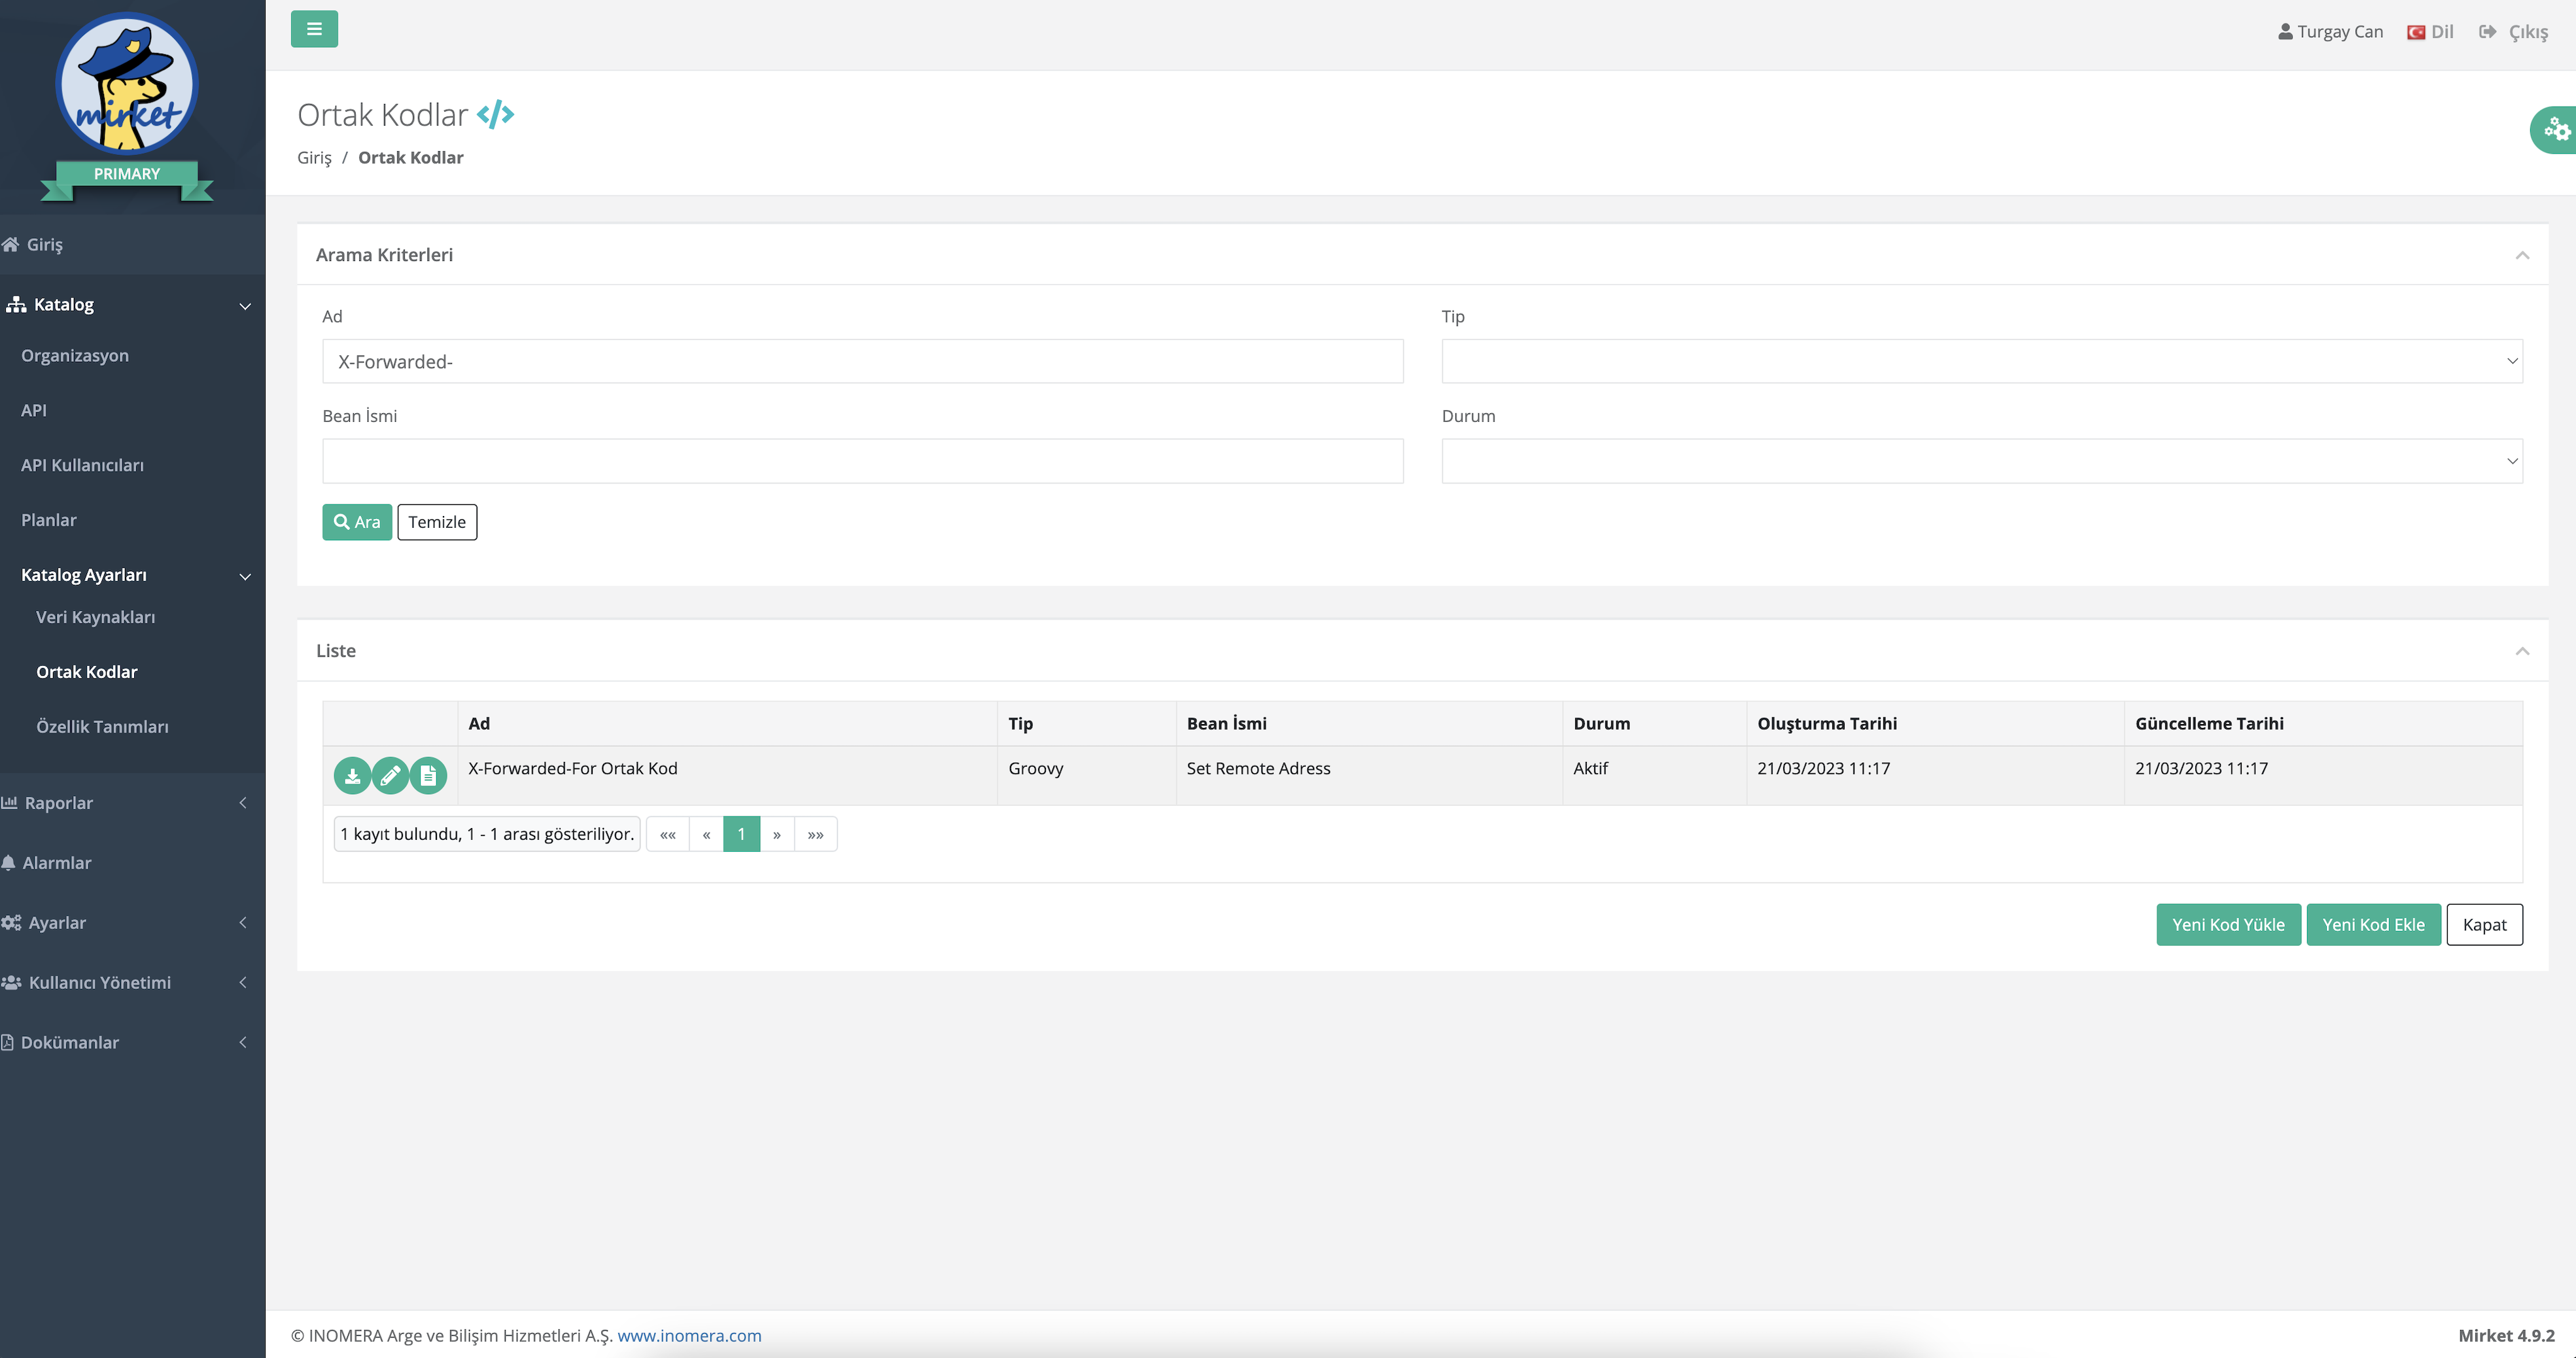Go to previous page with « button
This screenshot has height=1358, width=2576.
pyautogui.click(x=706, y=834)
